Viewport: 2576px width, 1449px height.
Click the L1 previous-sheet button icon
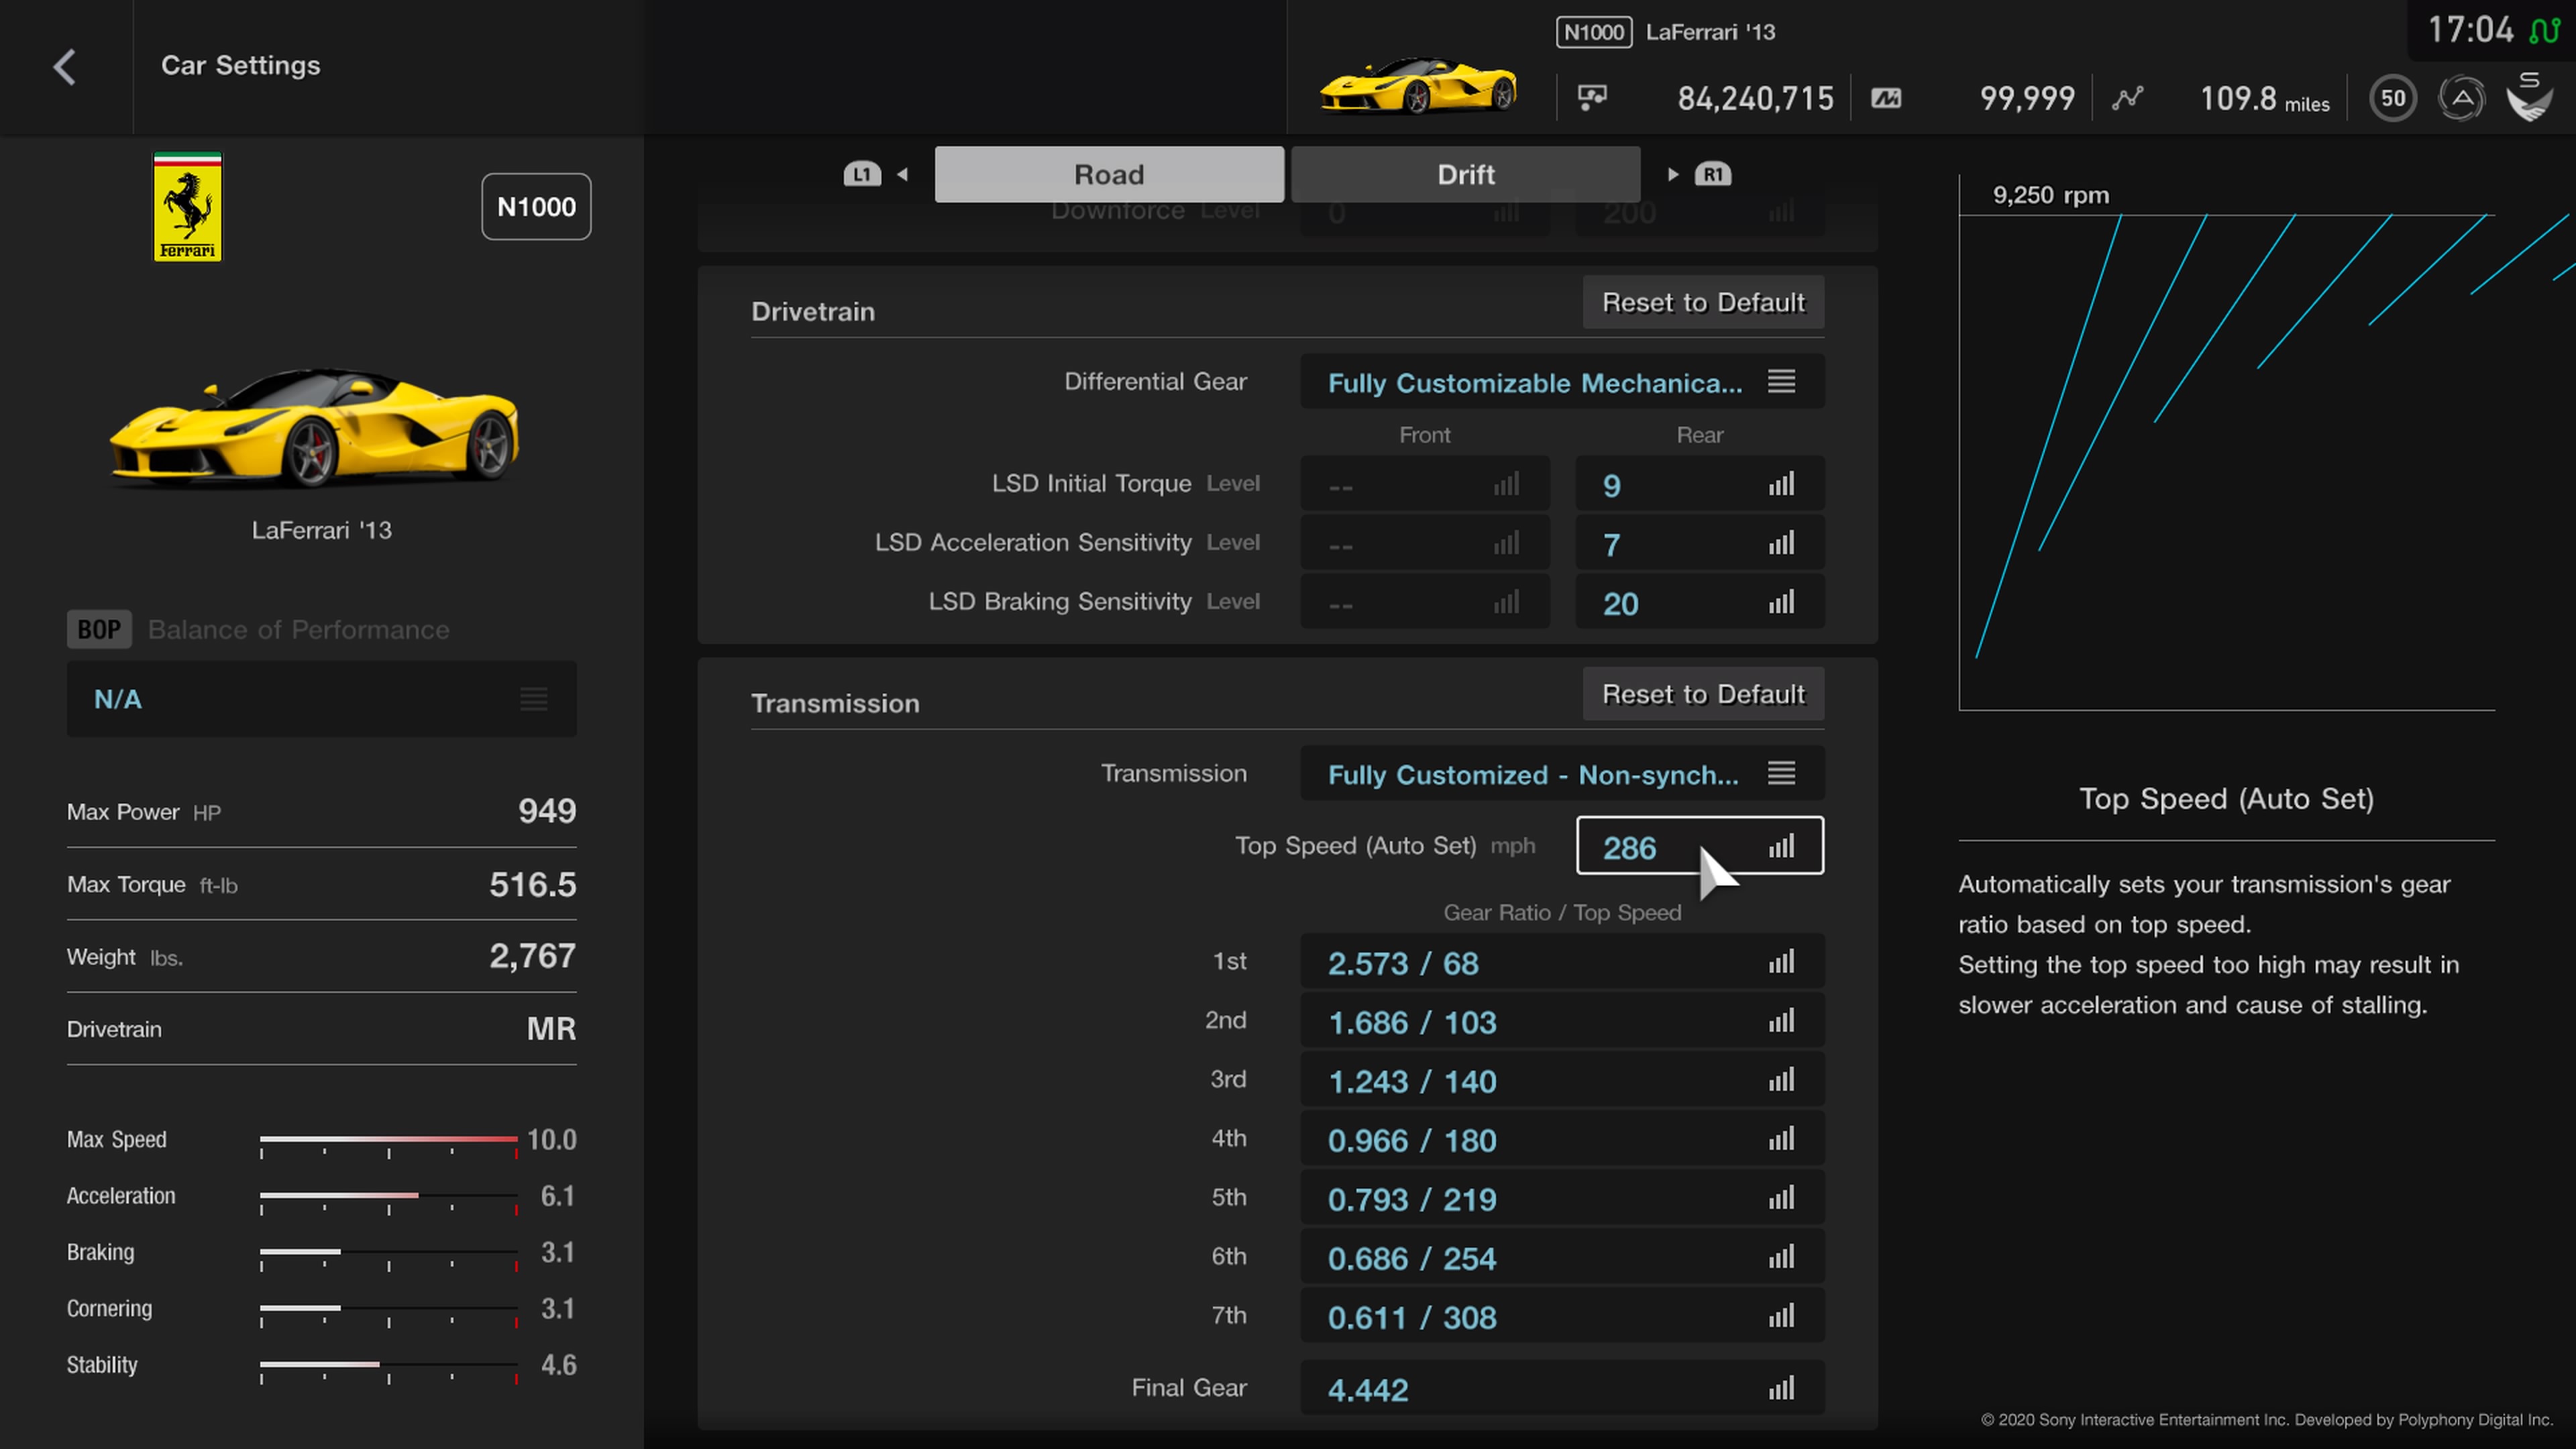pyautogui.click(x=862, y=174)
